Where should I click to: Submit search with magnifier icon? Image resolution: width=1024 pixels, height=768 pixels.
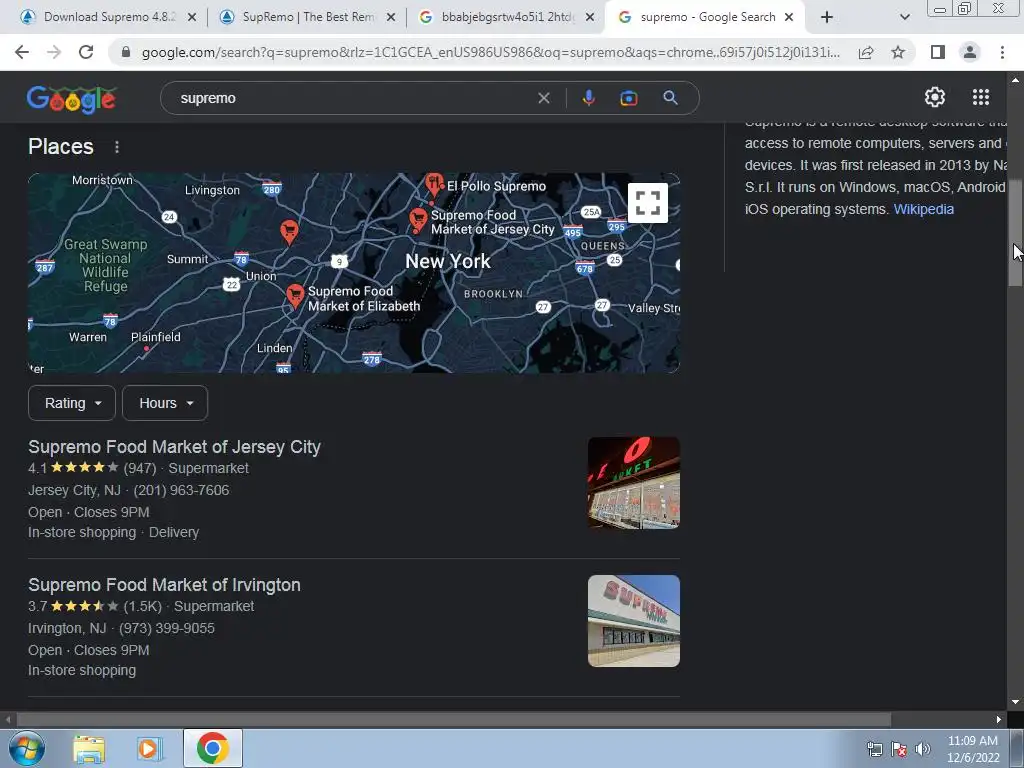(x=670, y=98)
